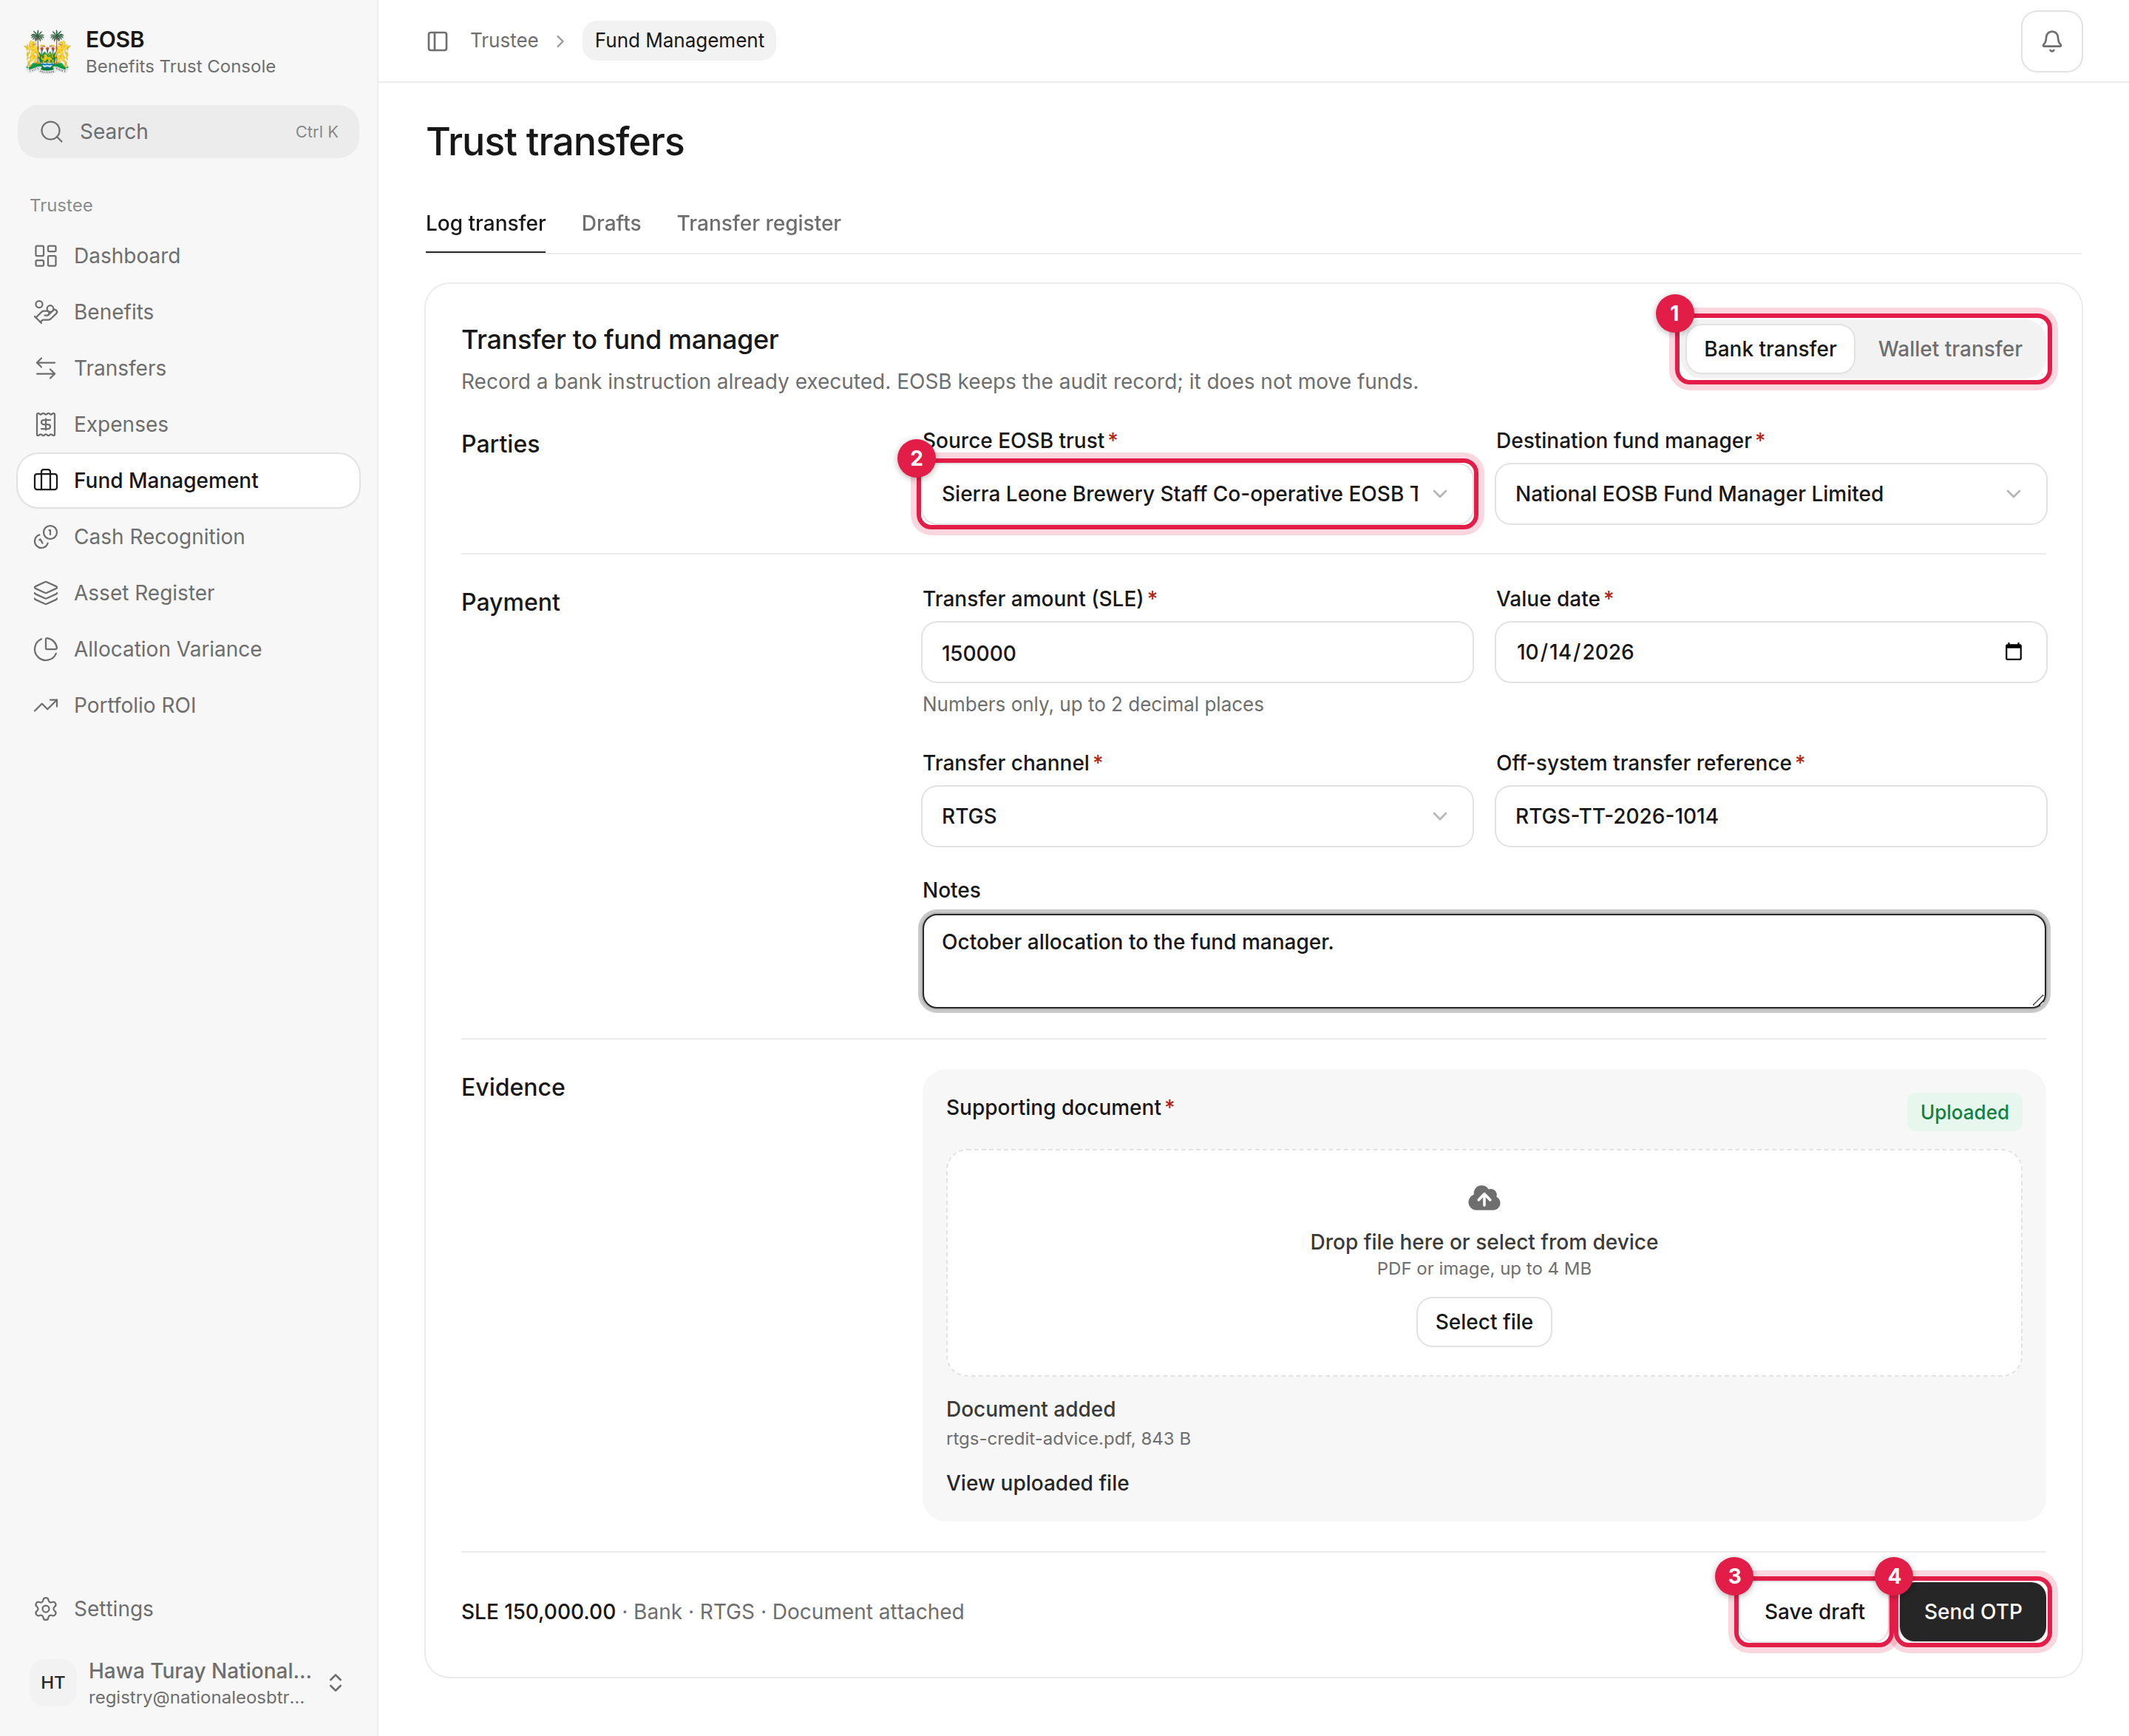This screenshot has height=1736, width=2129.
Task: Switch to the Transfer register tab
Action: click(x=758, y=223)
